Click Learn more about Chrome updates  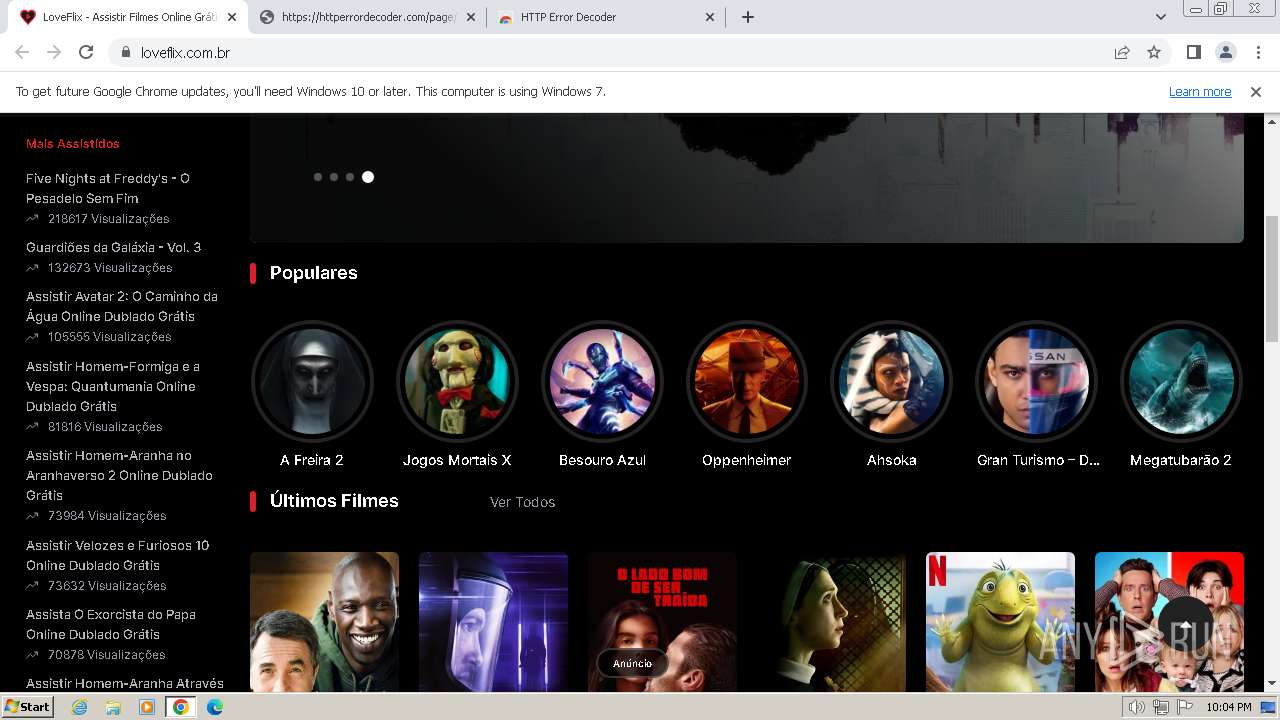[1200, 91]
